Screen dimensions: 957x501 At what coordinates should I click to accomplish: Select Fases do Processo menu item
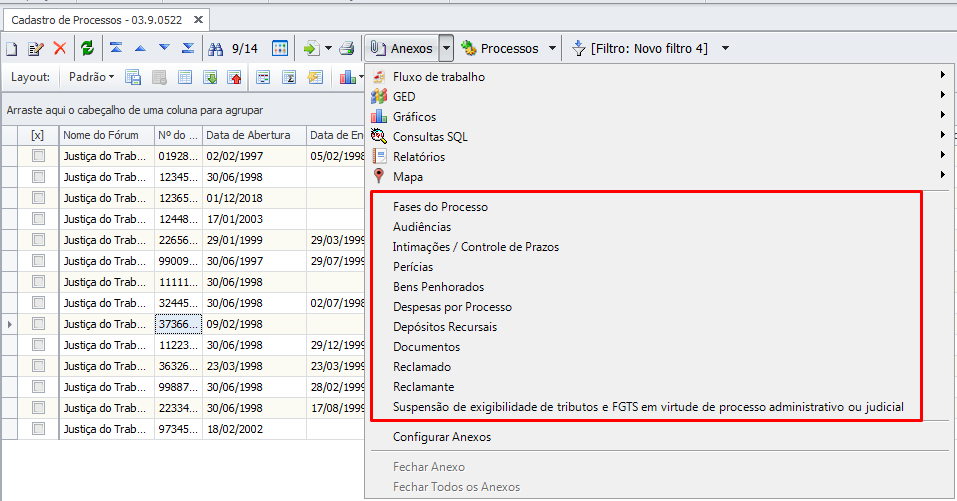tap(441, 207)
